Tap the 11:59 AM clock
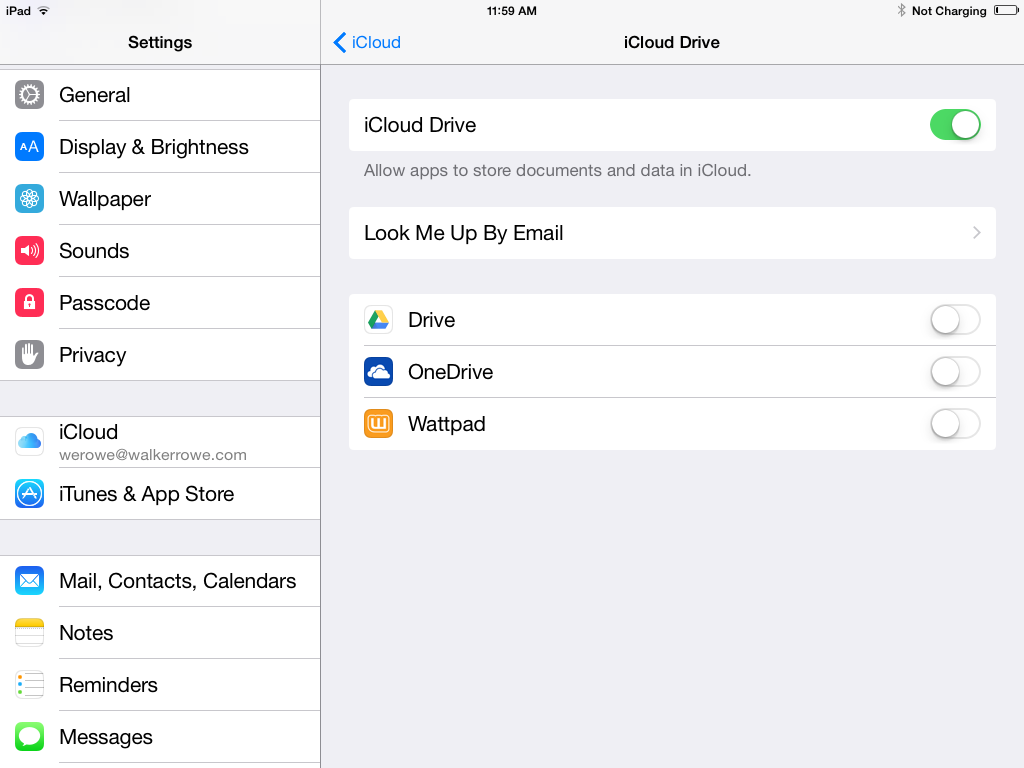 511,10
